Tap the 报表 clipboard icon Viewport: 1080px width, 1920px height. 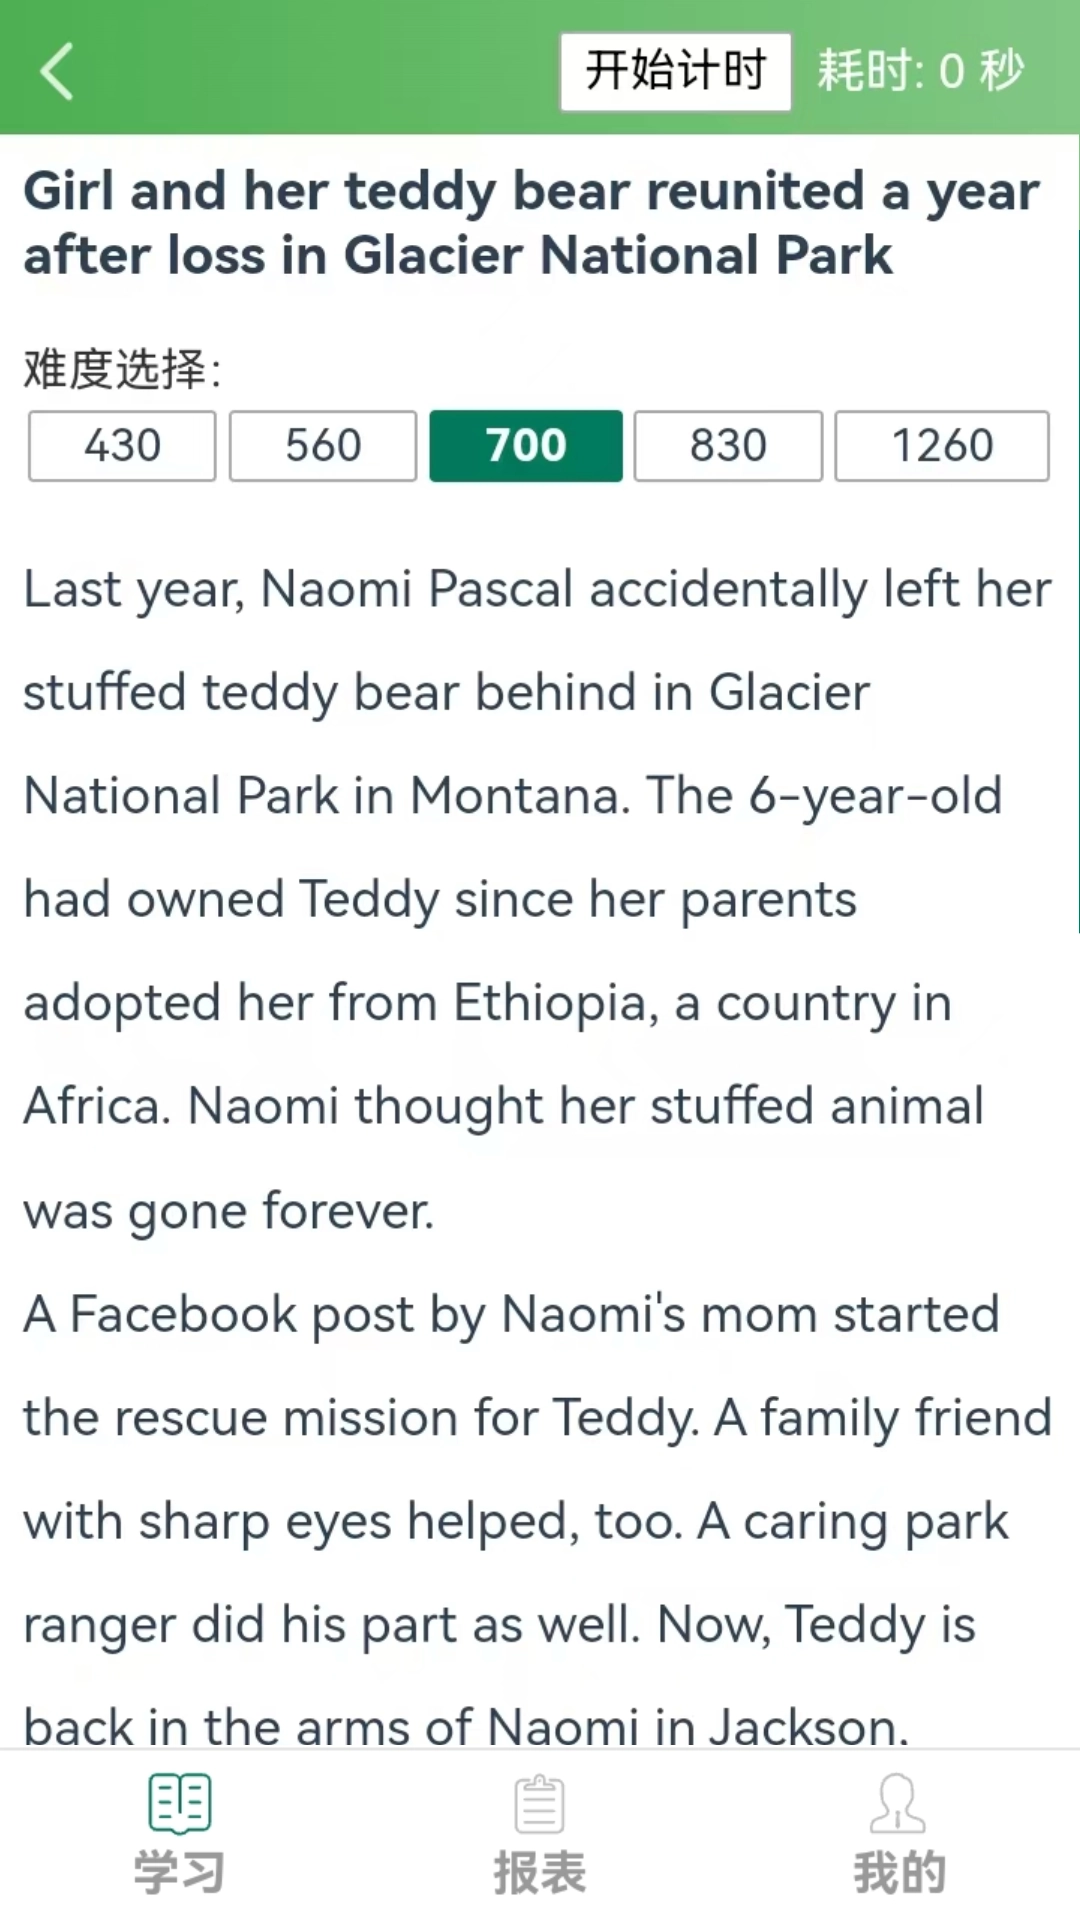(x=540, y=1804)
